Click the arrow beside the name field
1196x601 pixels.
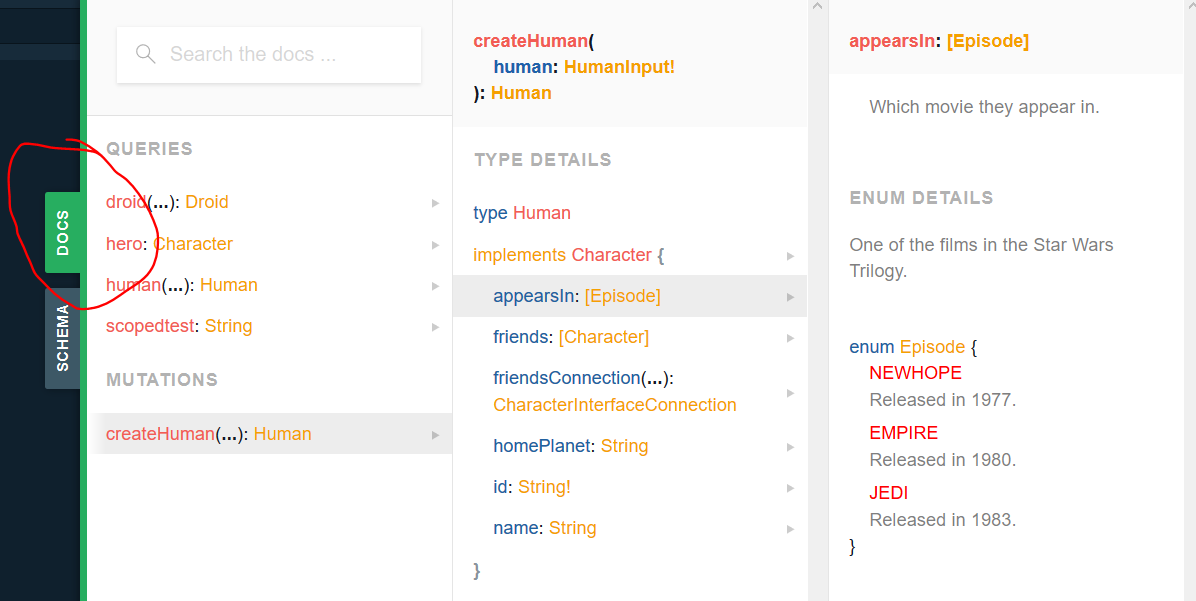[790, 529]
